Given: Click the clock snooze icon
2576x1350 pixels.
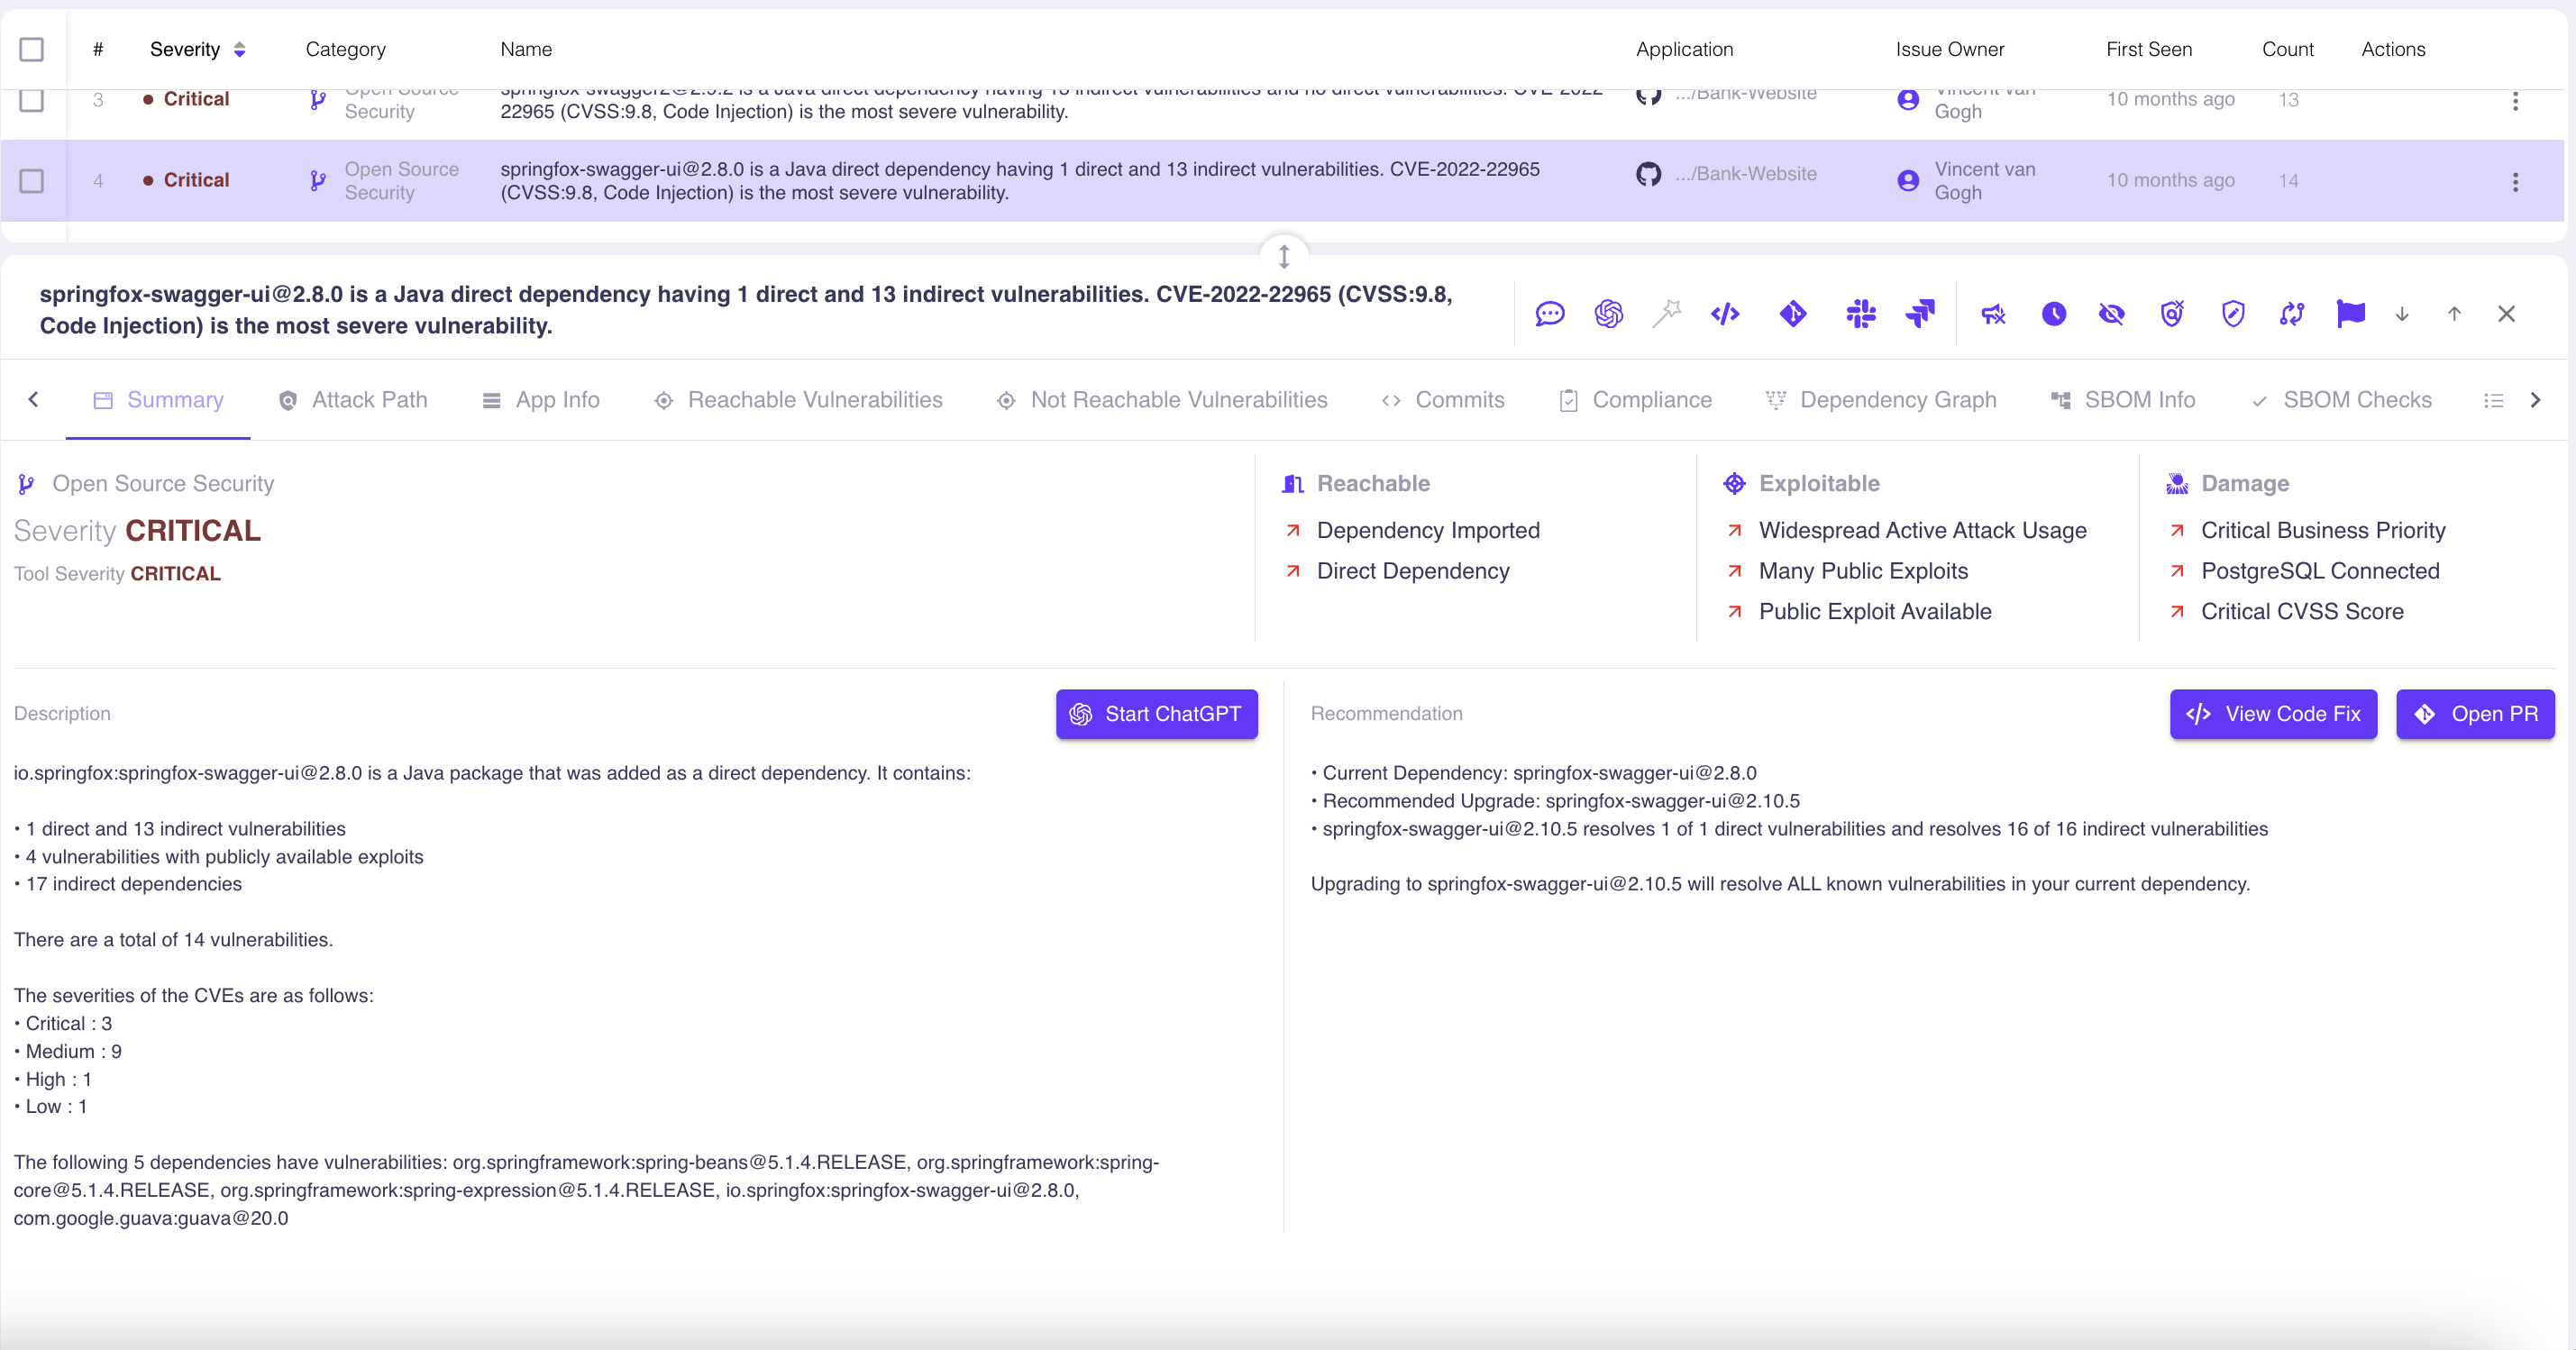Looking at the screenshot, I should (2053, 314).
